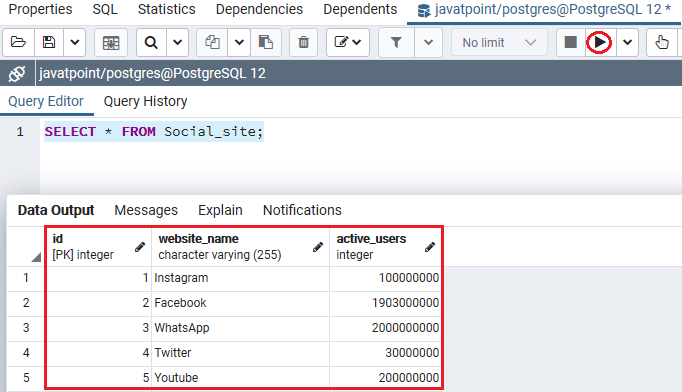Image resolution: width=682 pixels, height=392 pixels.
Task: Expand the Filter options dropdown arrow
Action: pos(428,42)
